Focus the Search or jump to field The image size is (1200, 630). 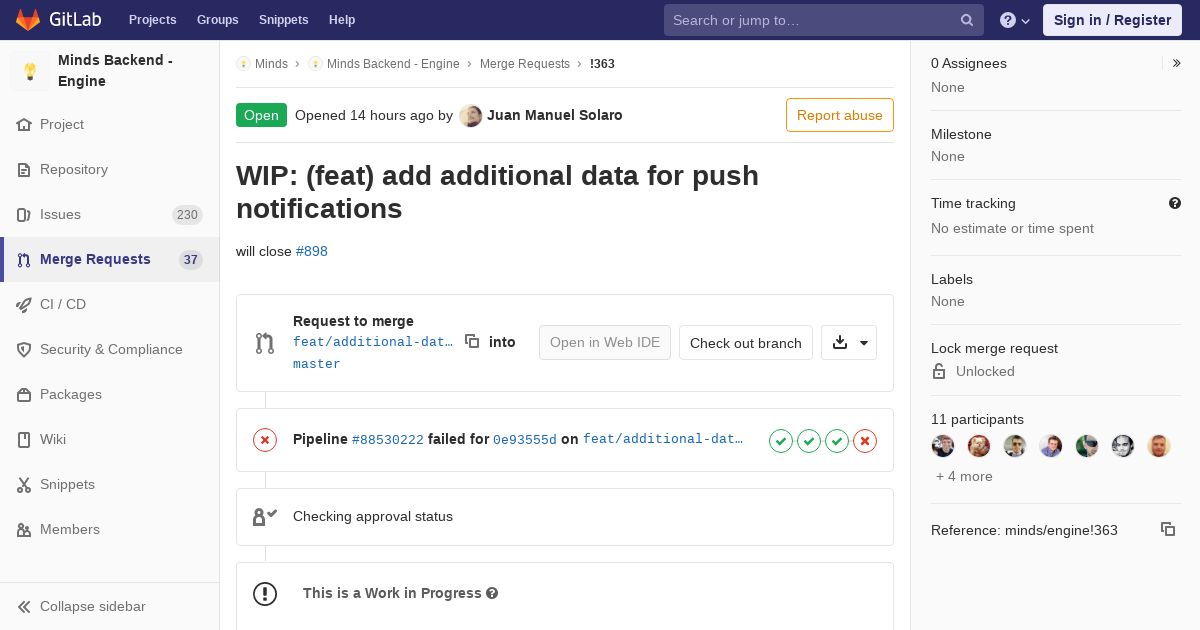(x=810, y=20)
